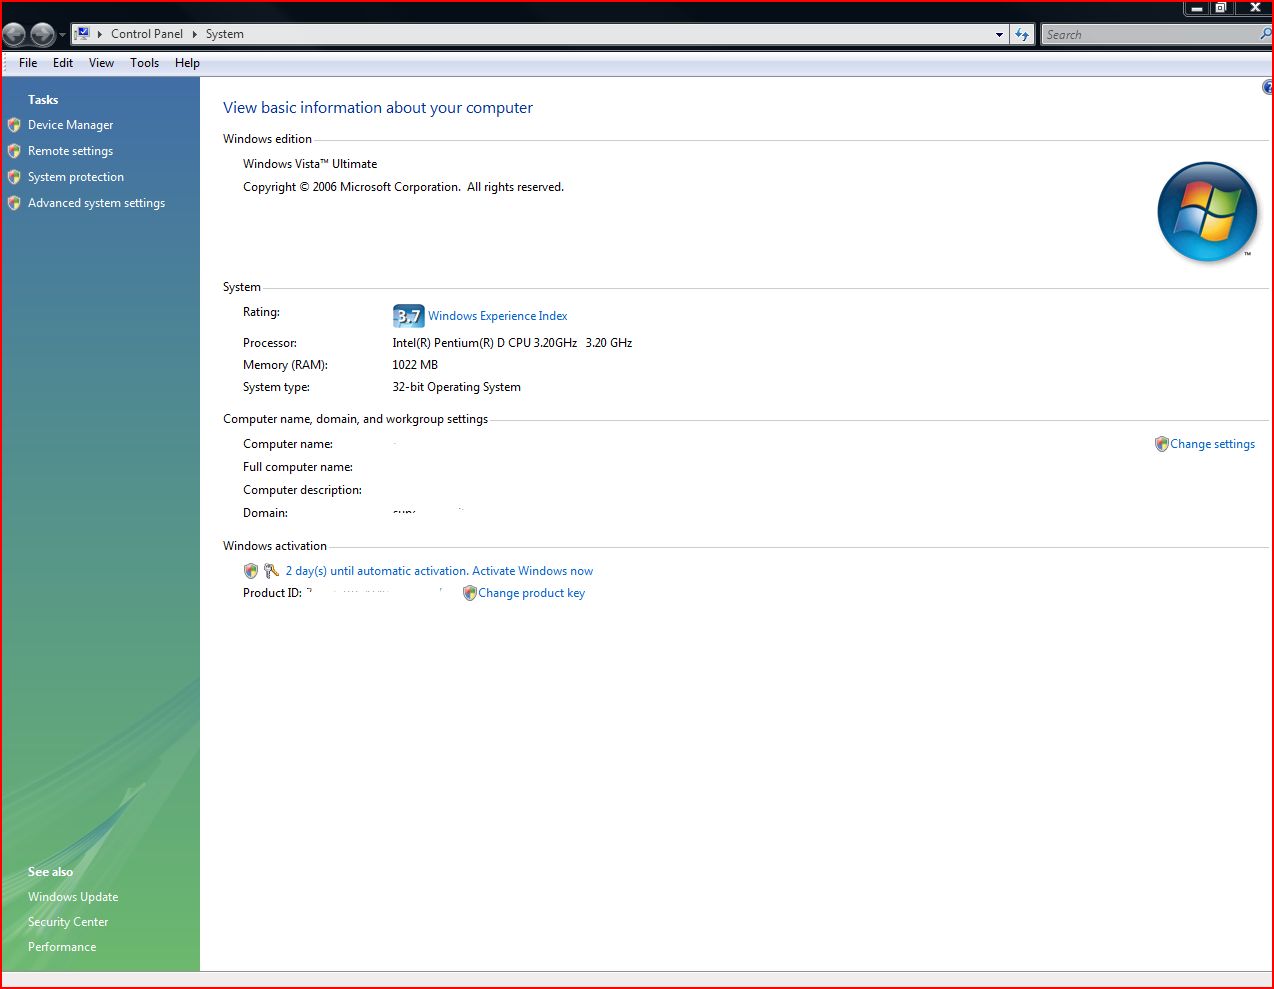This screenshot has width=1274, height=989.
Task: Click the shield icon beside Device Manager
Action: 14,125
